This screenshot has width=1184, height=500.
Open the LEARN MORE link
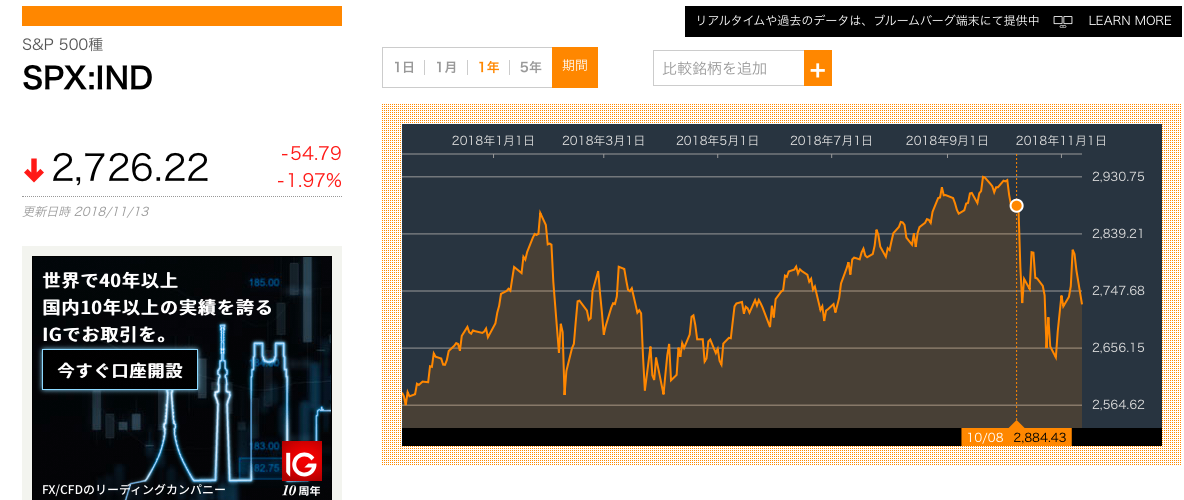(1130, 21)
